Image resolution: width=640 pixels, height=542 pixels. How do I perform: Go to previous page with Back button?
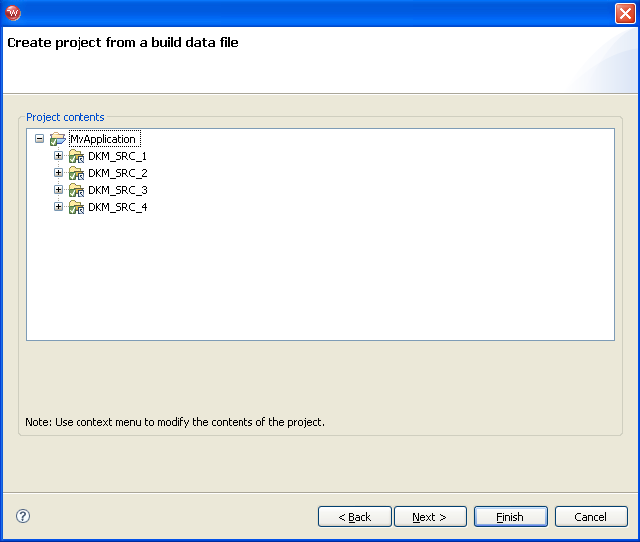355,517
